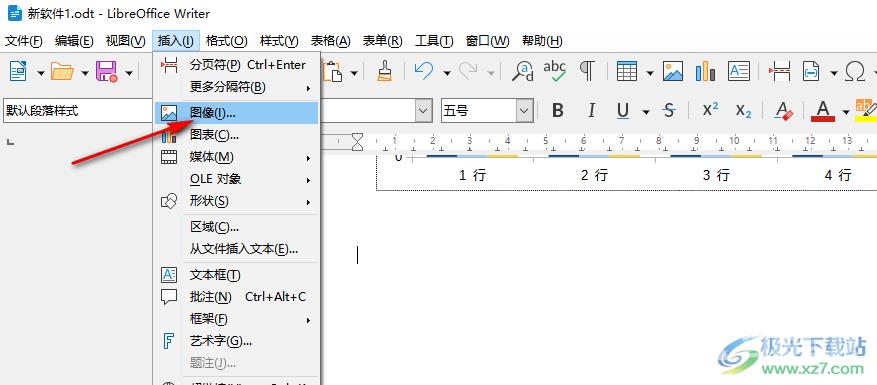The image size is (877, 385).
Task: Expand the Open folder dropdown arrow
Action: point(84,73)
